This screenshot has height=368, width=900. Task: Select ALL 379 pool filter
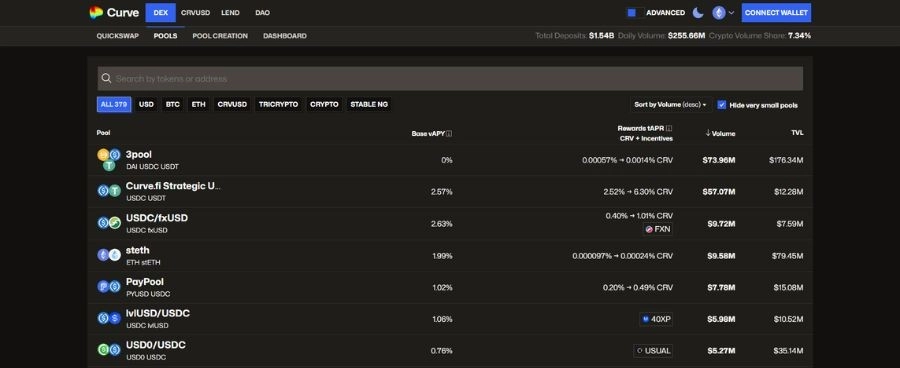point(114,104)
